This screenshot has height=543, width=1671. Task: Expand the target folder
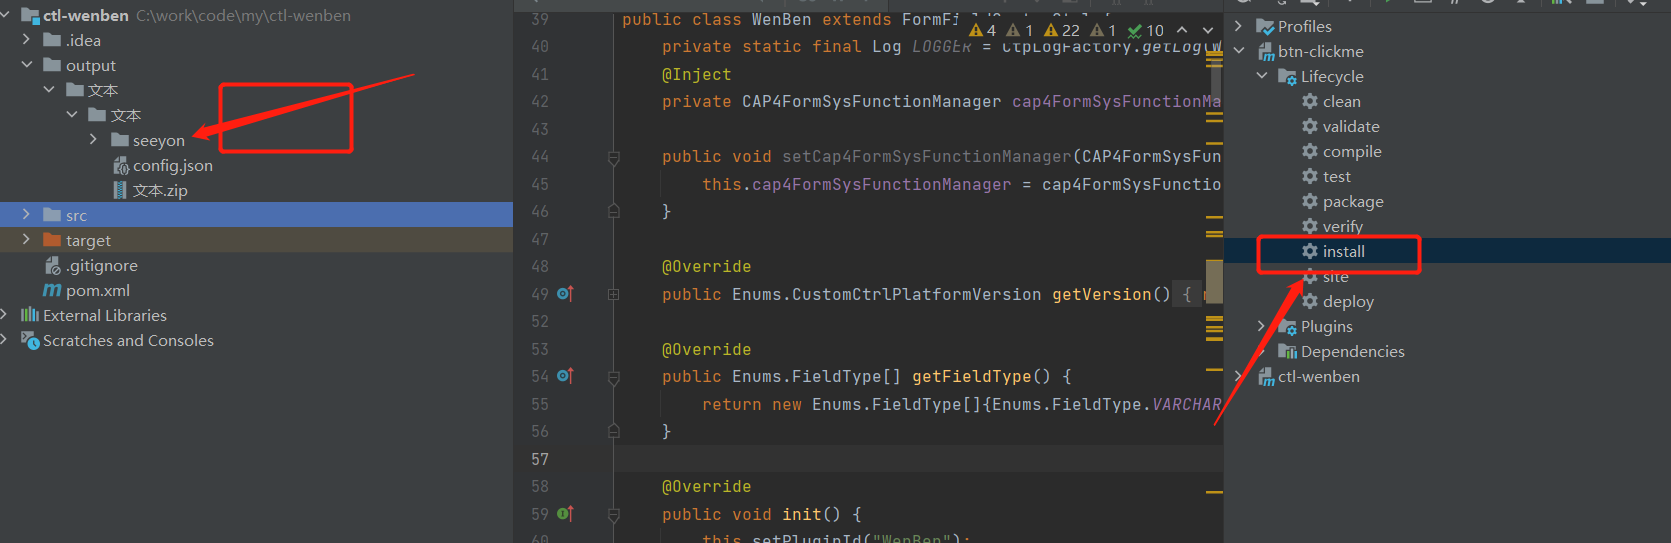[26, 240]
